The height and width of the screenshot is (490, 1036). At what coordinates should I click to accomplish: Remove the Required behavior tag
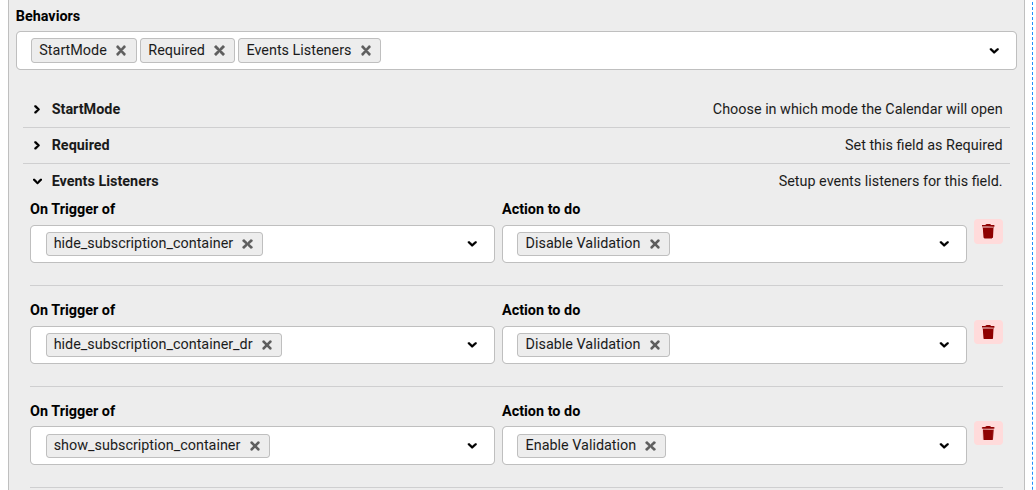pyautogui.click(x=219, y=51)
